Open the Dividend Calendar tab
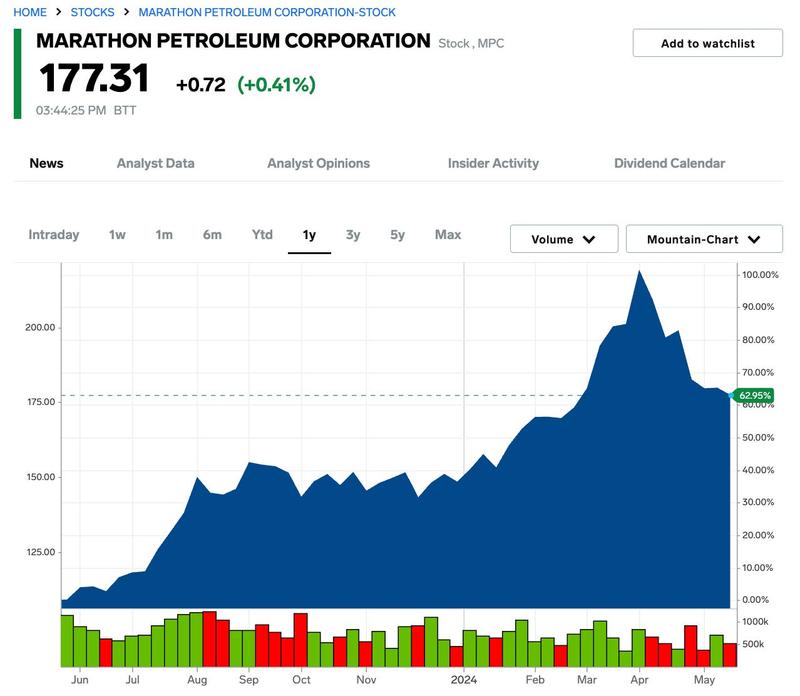Image resolution: width=800 pixels, height=696 pixels. (x=669, y=163)
